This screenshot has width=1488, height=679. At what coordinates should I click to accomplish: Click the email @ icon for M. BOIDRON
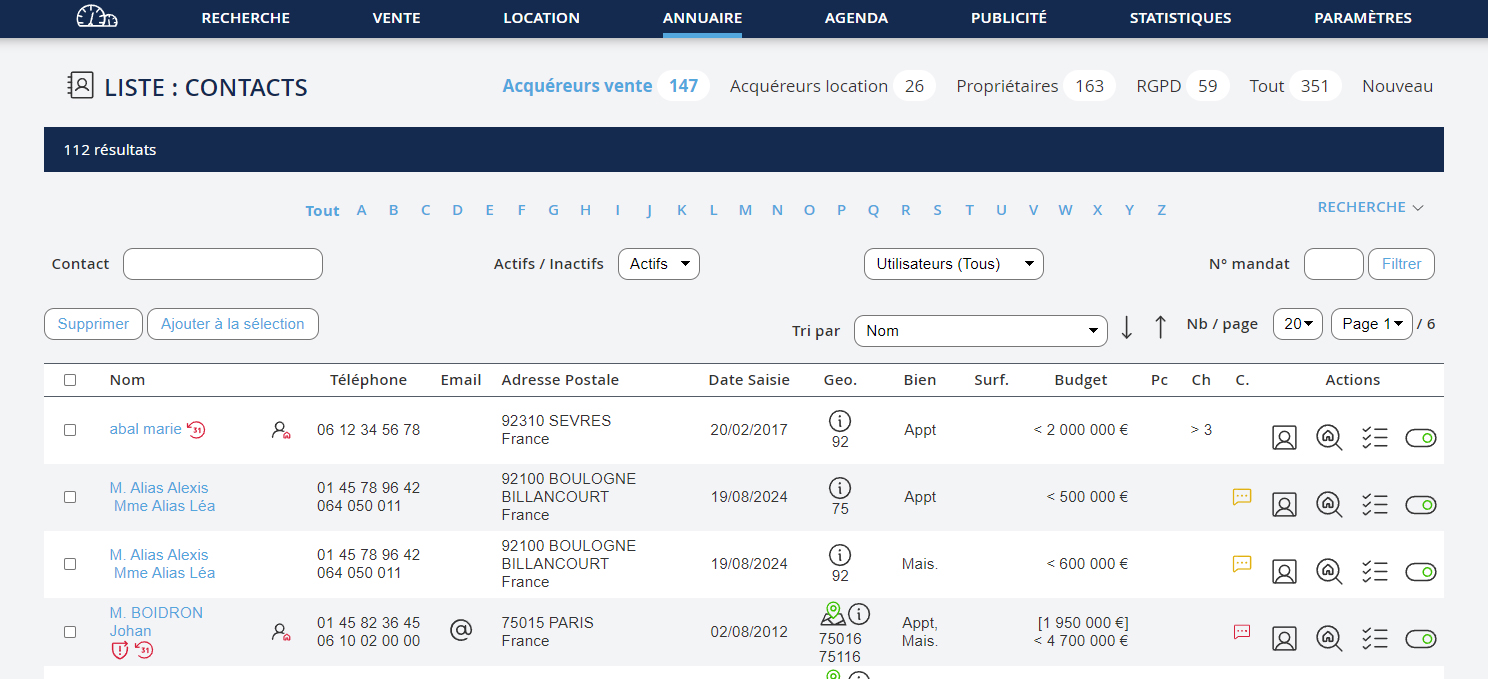[x=460, y=631]
